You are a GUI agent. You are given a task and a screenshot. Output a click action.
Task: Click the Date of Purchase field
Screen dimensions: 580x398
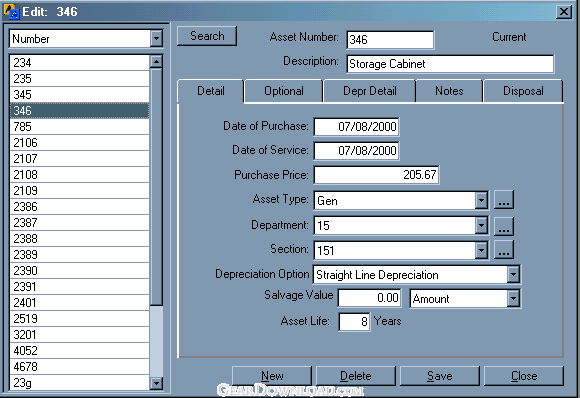(x=356, y=127)
